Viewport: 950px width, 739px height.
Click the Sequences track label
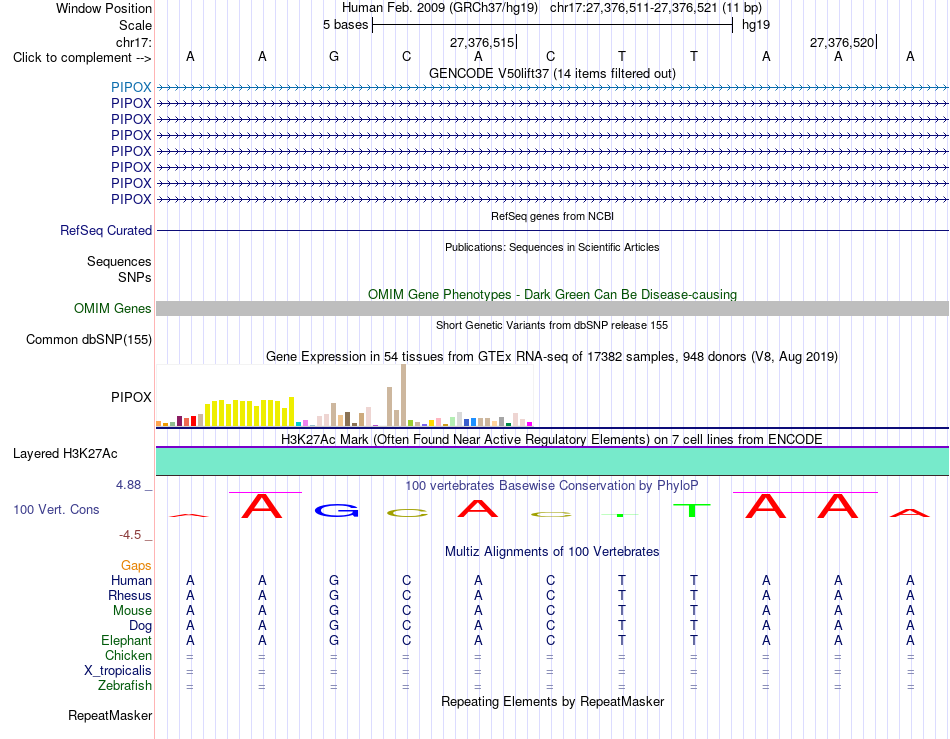(119, 261)
